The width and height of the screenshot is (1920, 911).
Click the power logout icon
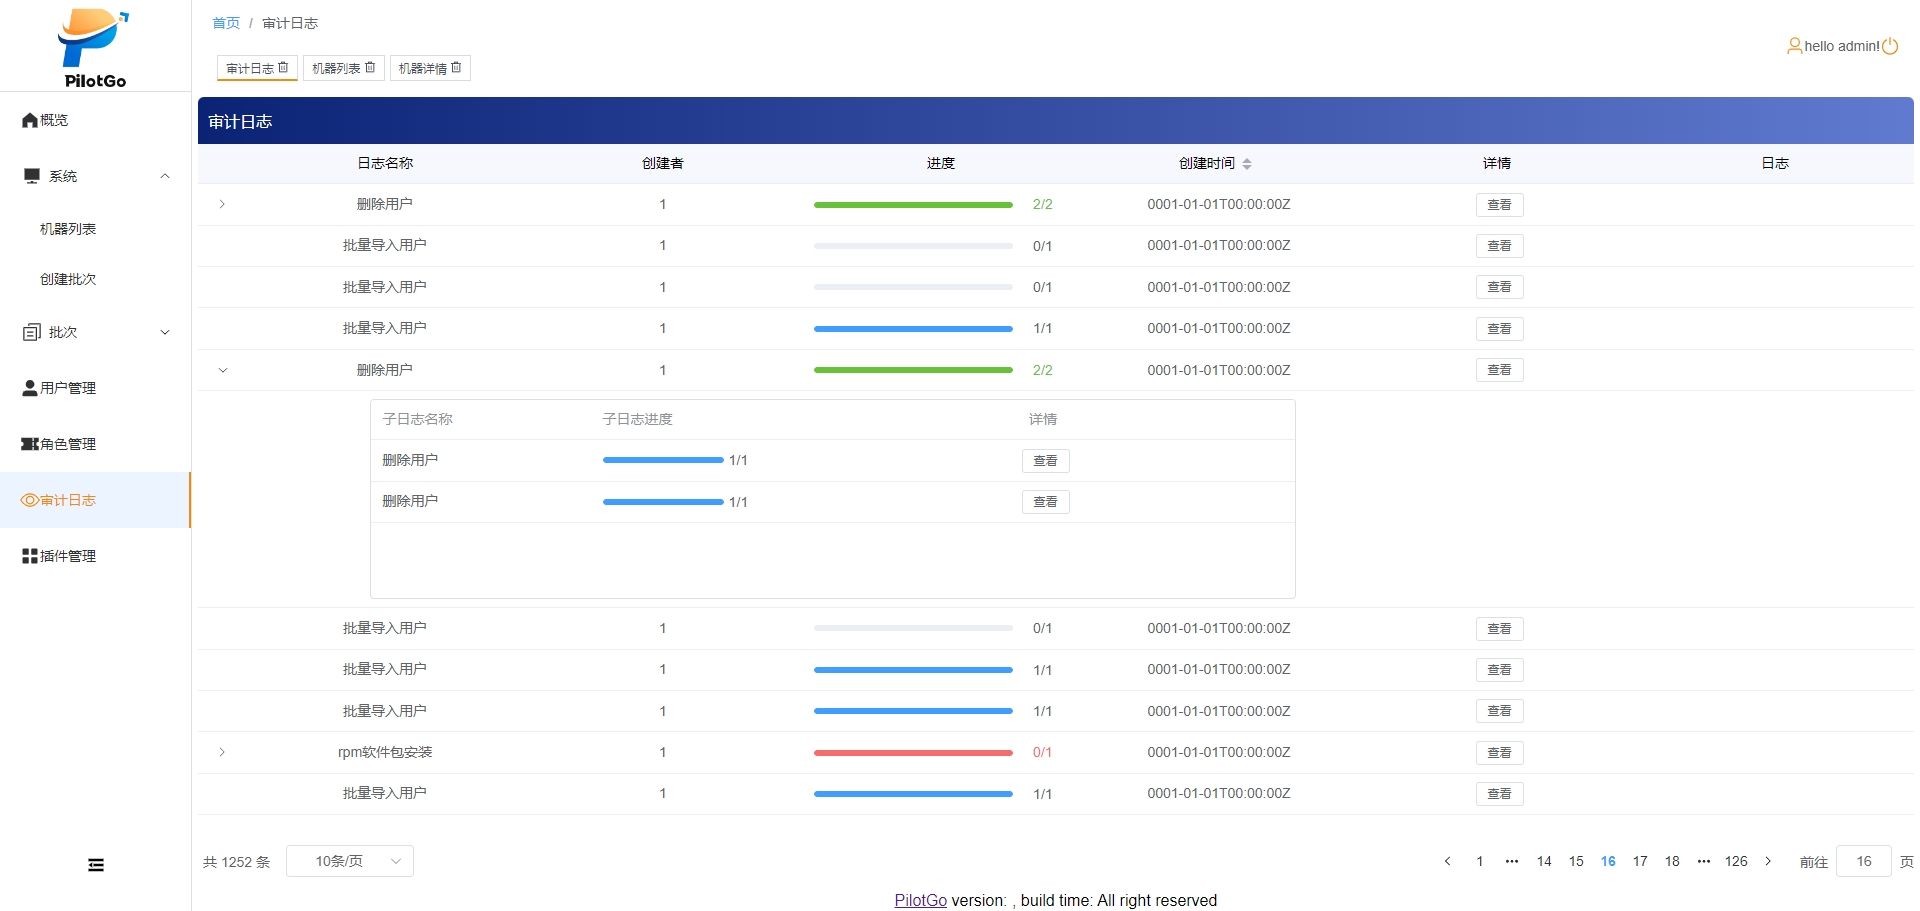click(1890, 46)
